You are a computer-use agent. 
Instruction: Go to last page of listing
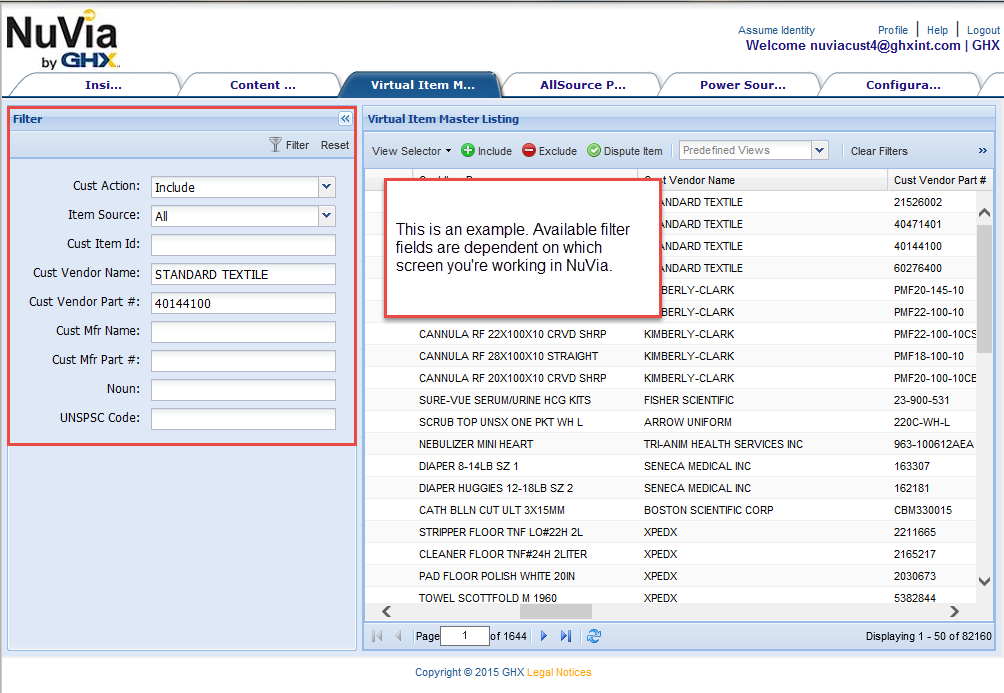click(x=566, y=636)
